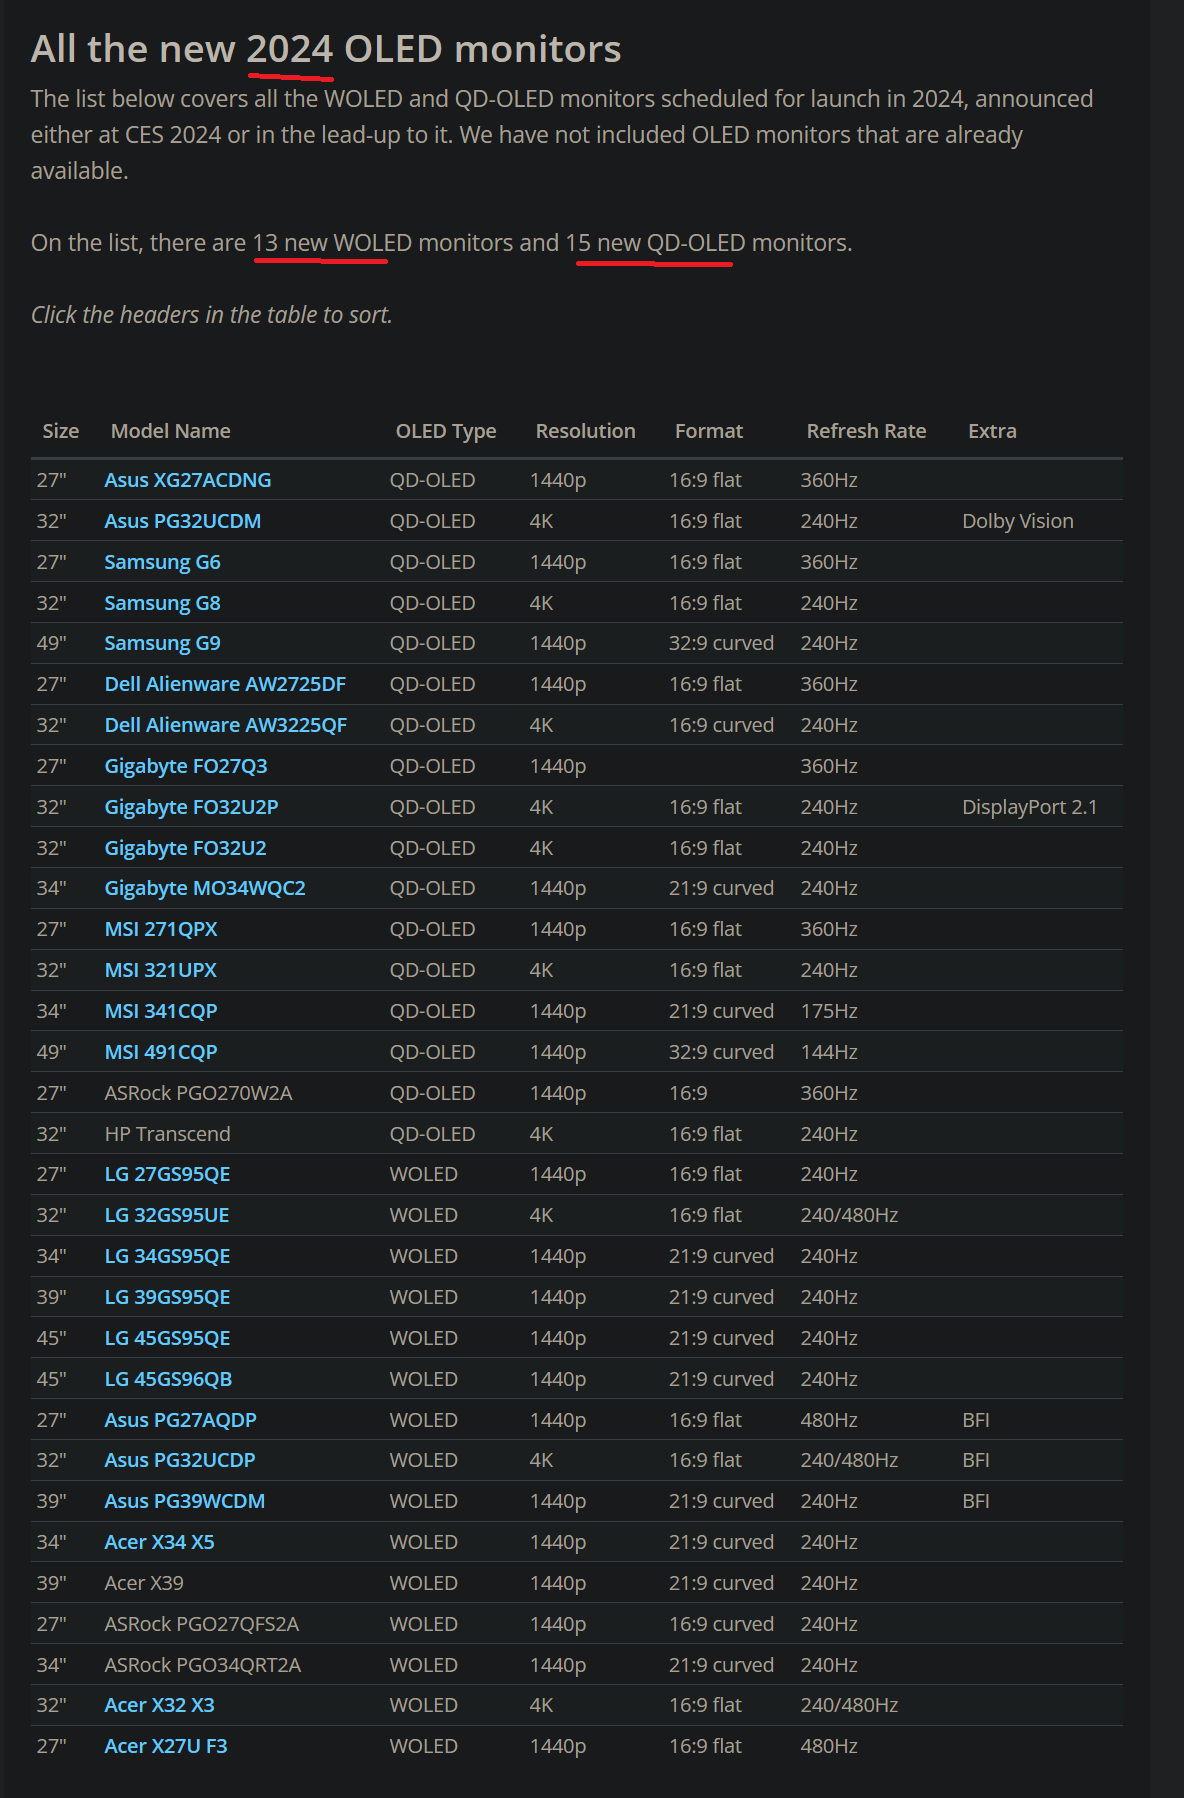The height and width of the screenshot is (1798, 1184).
Task: Open Dell Alienware AW2725DF page
Action: 225,684
